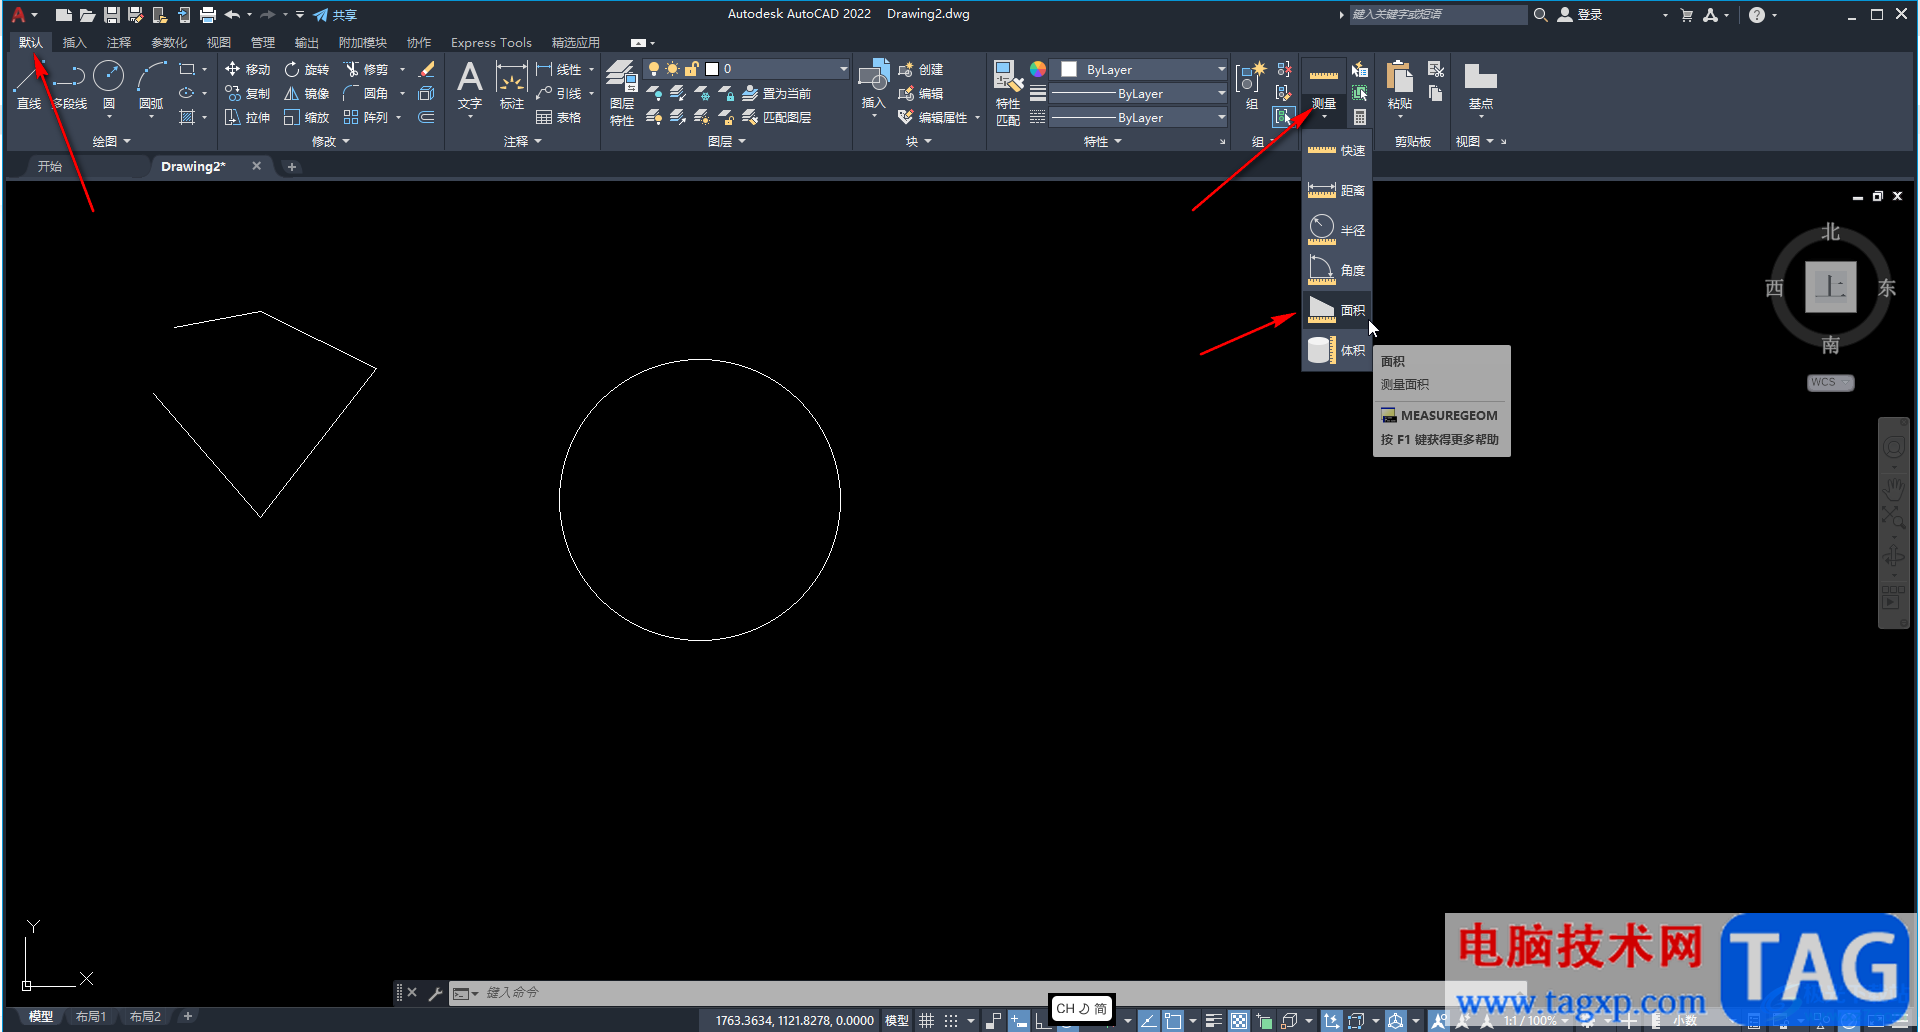This screenshot has height=1032, width=1920.
Task: Open the 插入 (Insert) ribbon tab
Action: pyautogui.click(x=74, y=42)
